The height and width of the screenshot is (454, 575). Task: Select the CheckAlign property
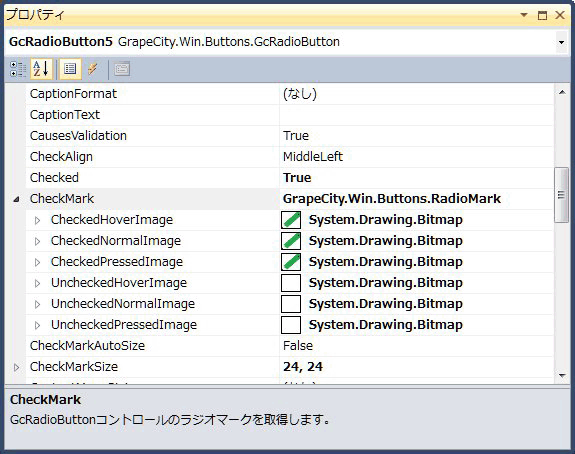[61, 157]
